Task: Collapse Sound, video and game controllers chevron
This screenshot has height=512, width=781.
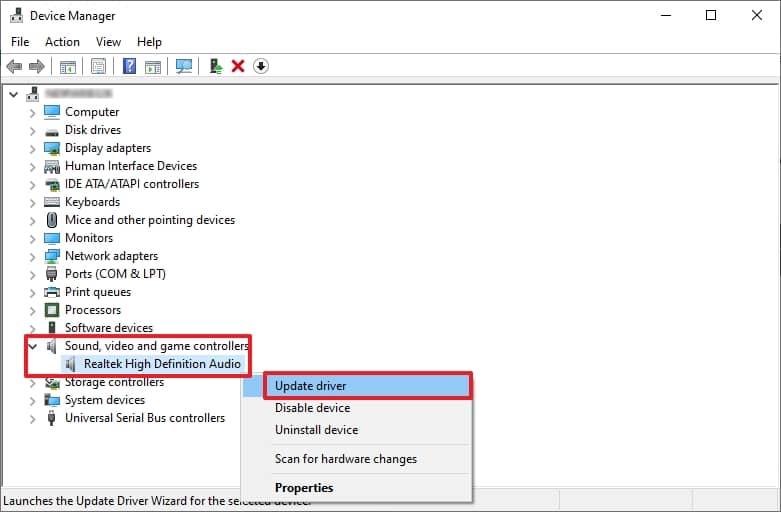Action: [33, 346]
